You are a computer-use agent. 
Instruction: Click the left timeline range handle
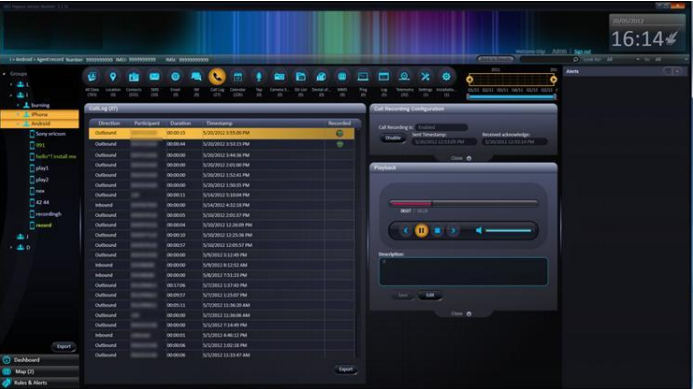coord(470,80)
